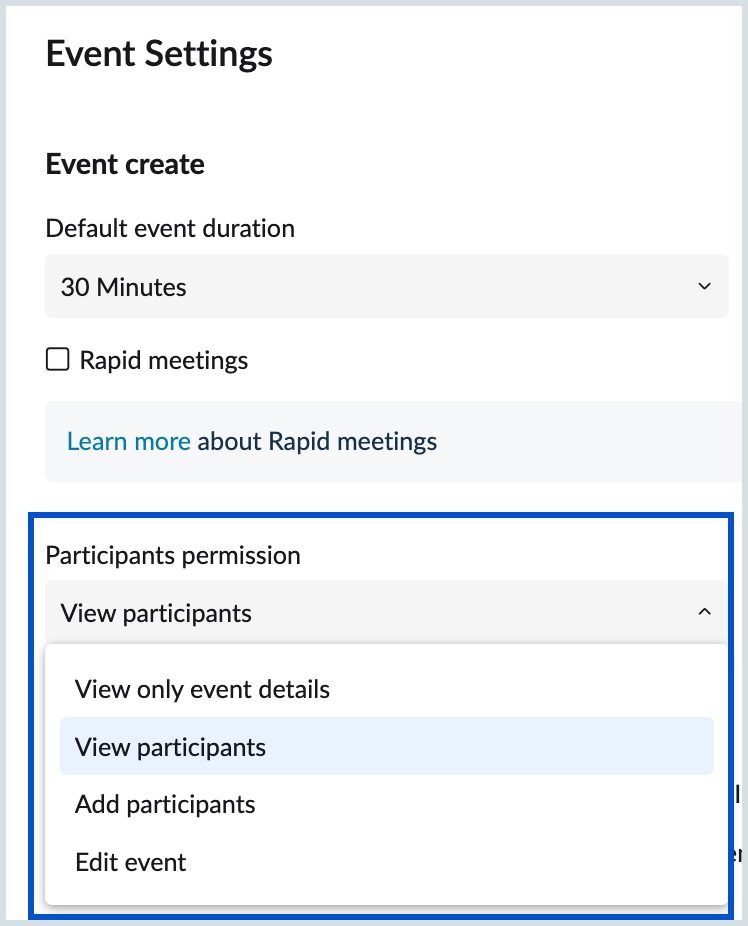Pick Edit event permission option
Viewport: 748px width, 926px height.
pyautogui.click(x=131, y=862)
